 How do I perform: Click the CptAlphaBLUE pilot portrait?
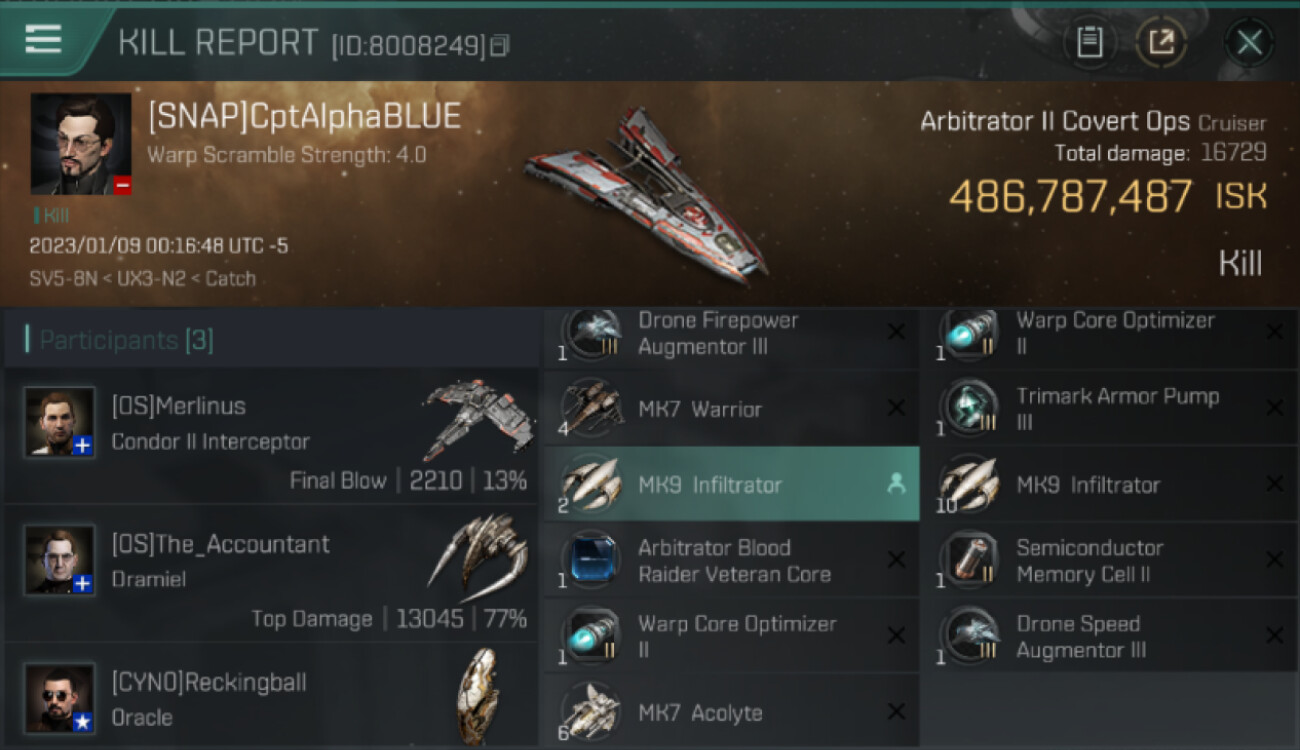(x=81, y=144)
